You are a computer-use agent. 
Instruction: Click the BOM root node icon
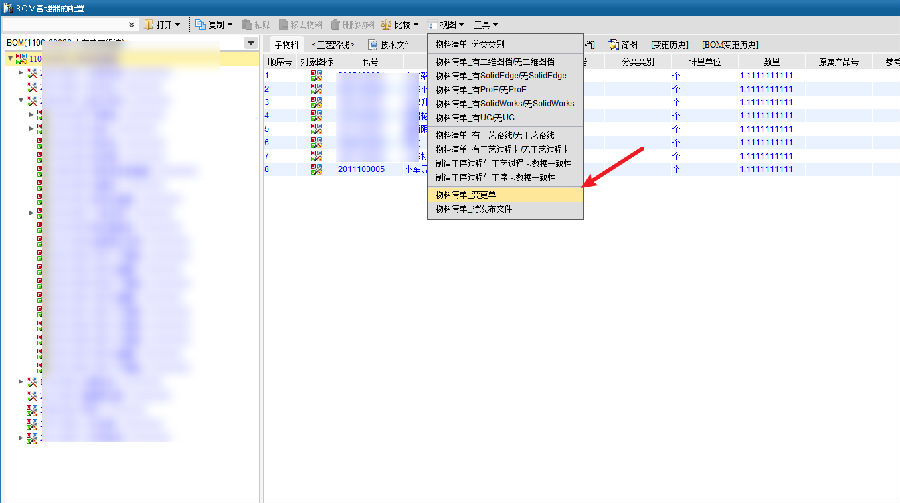pos(21,59)
